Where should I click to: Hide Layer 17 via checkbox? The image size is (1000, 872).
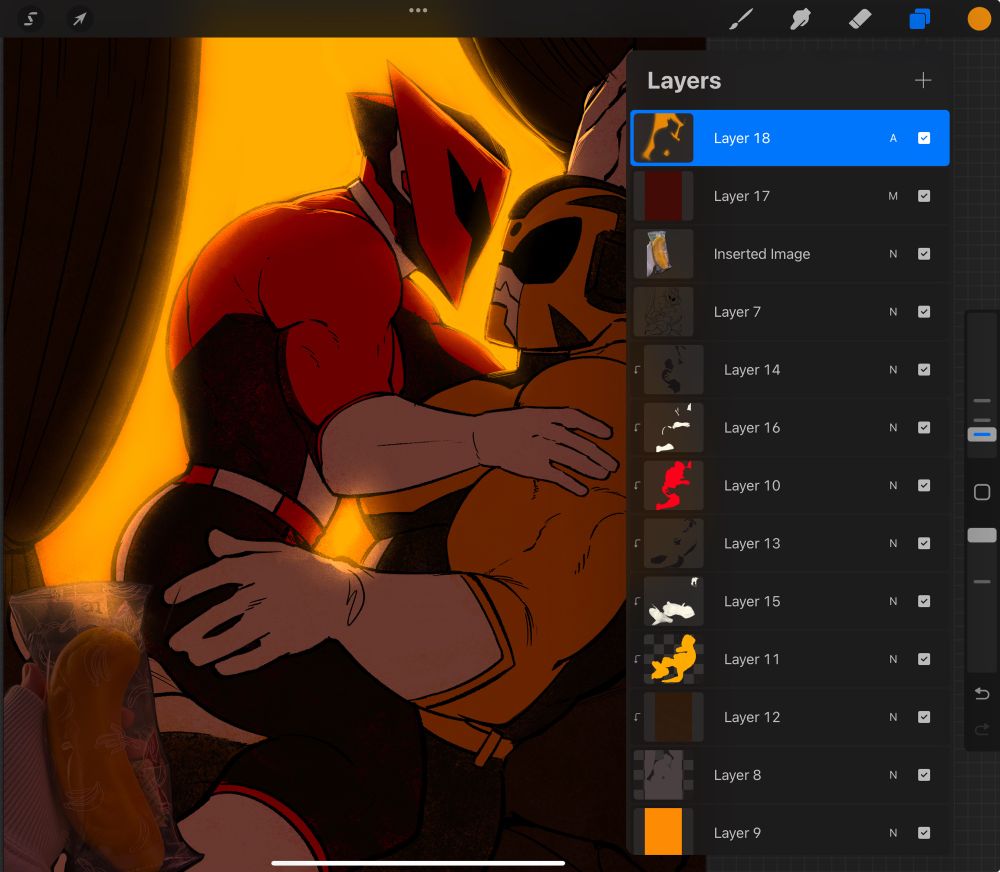tap(923, 196)
